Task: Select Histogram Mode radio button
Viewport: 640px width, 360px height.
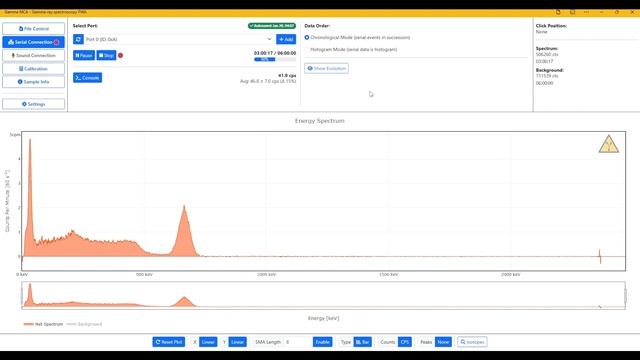Action: [307, 49]
